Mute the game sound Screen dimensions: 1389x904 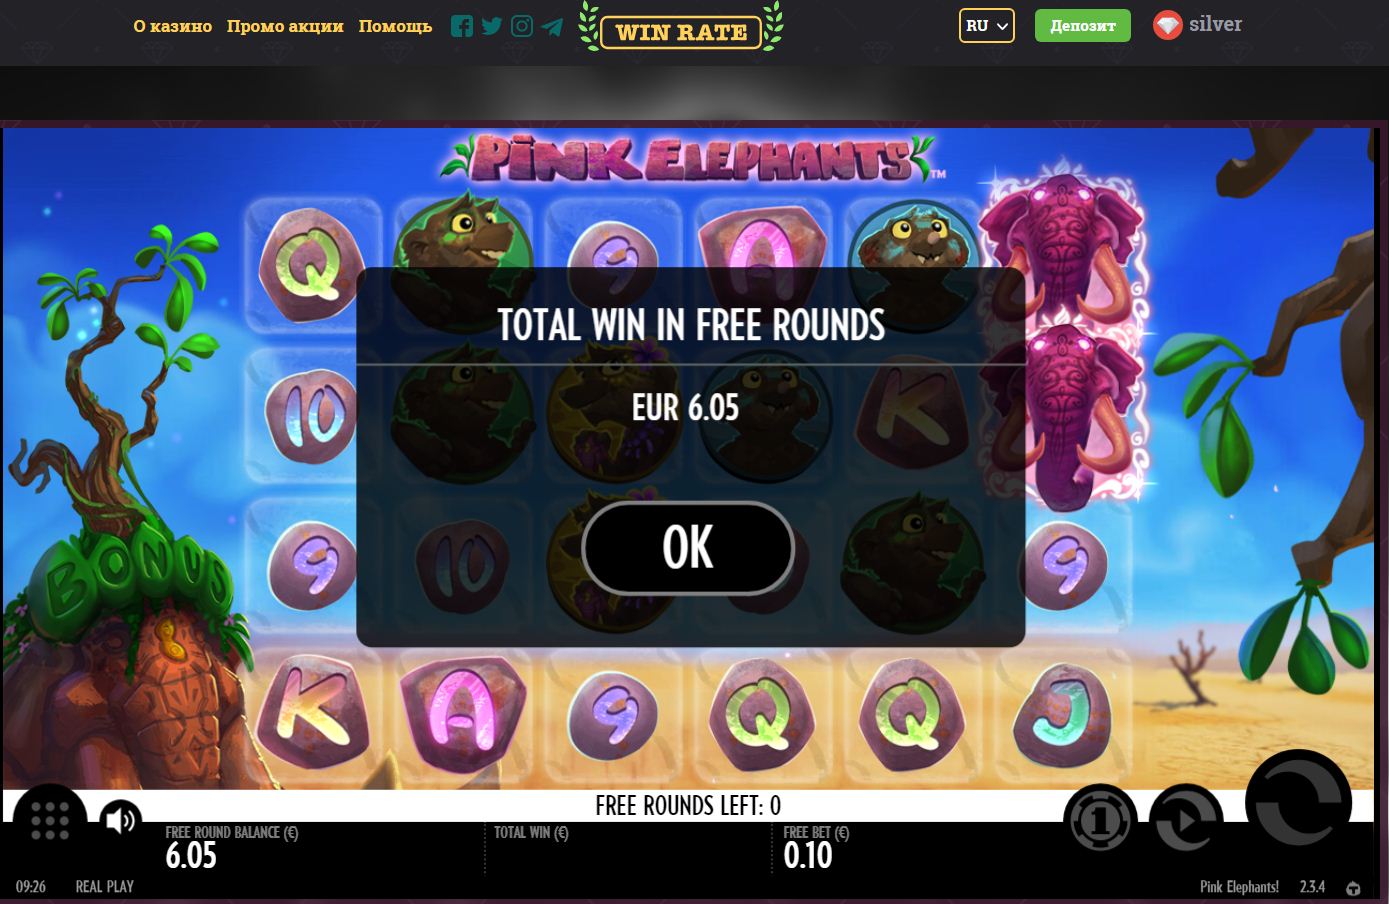click(121, 820)
